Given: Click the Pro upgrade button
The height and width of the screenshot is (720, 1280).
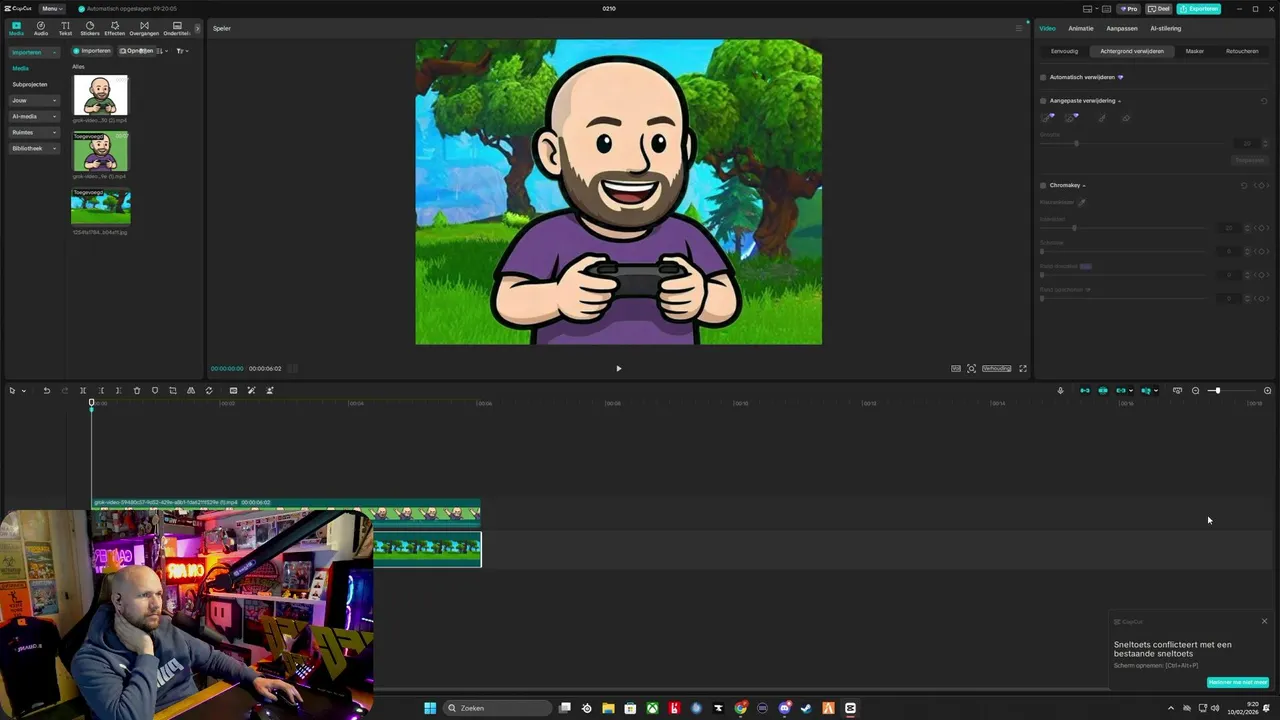Looking at the screenshot, I should tap(1129, 9).
